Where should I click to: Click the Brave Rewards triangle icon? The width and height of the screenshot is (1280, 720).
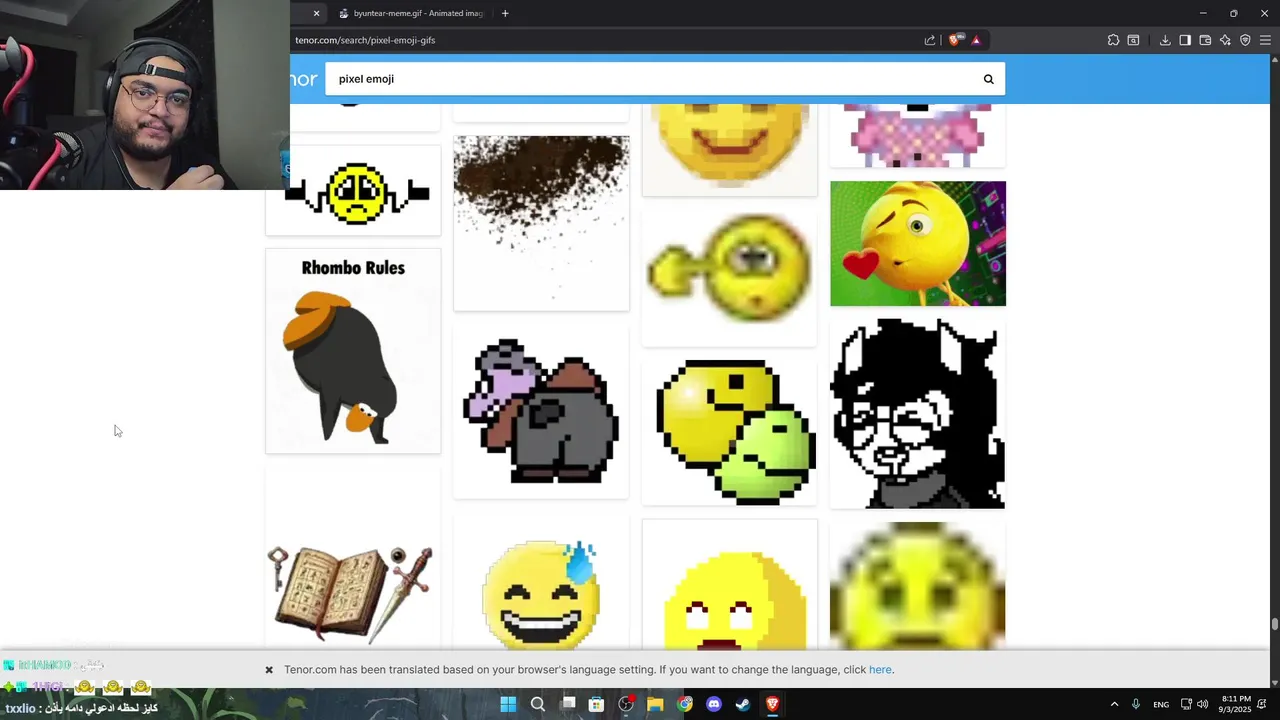(976, 40)
